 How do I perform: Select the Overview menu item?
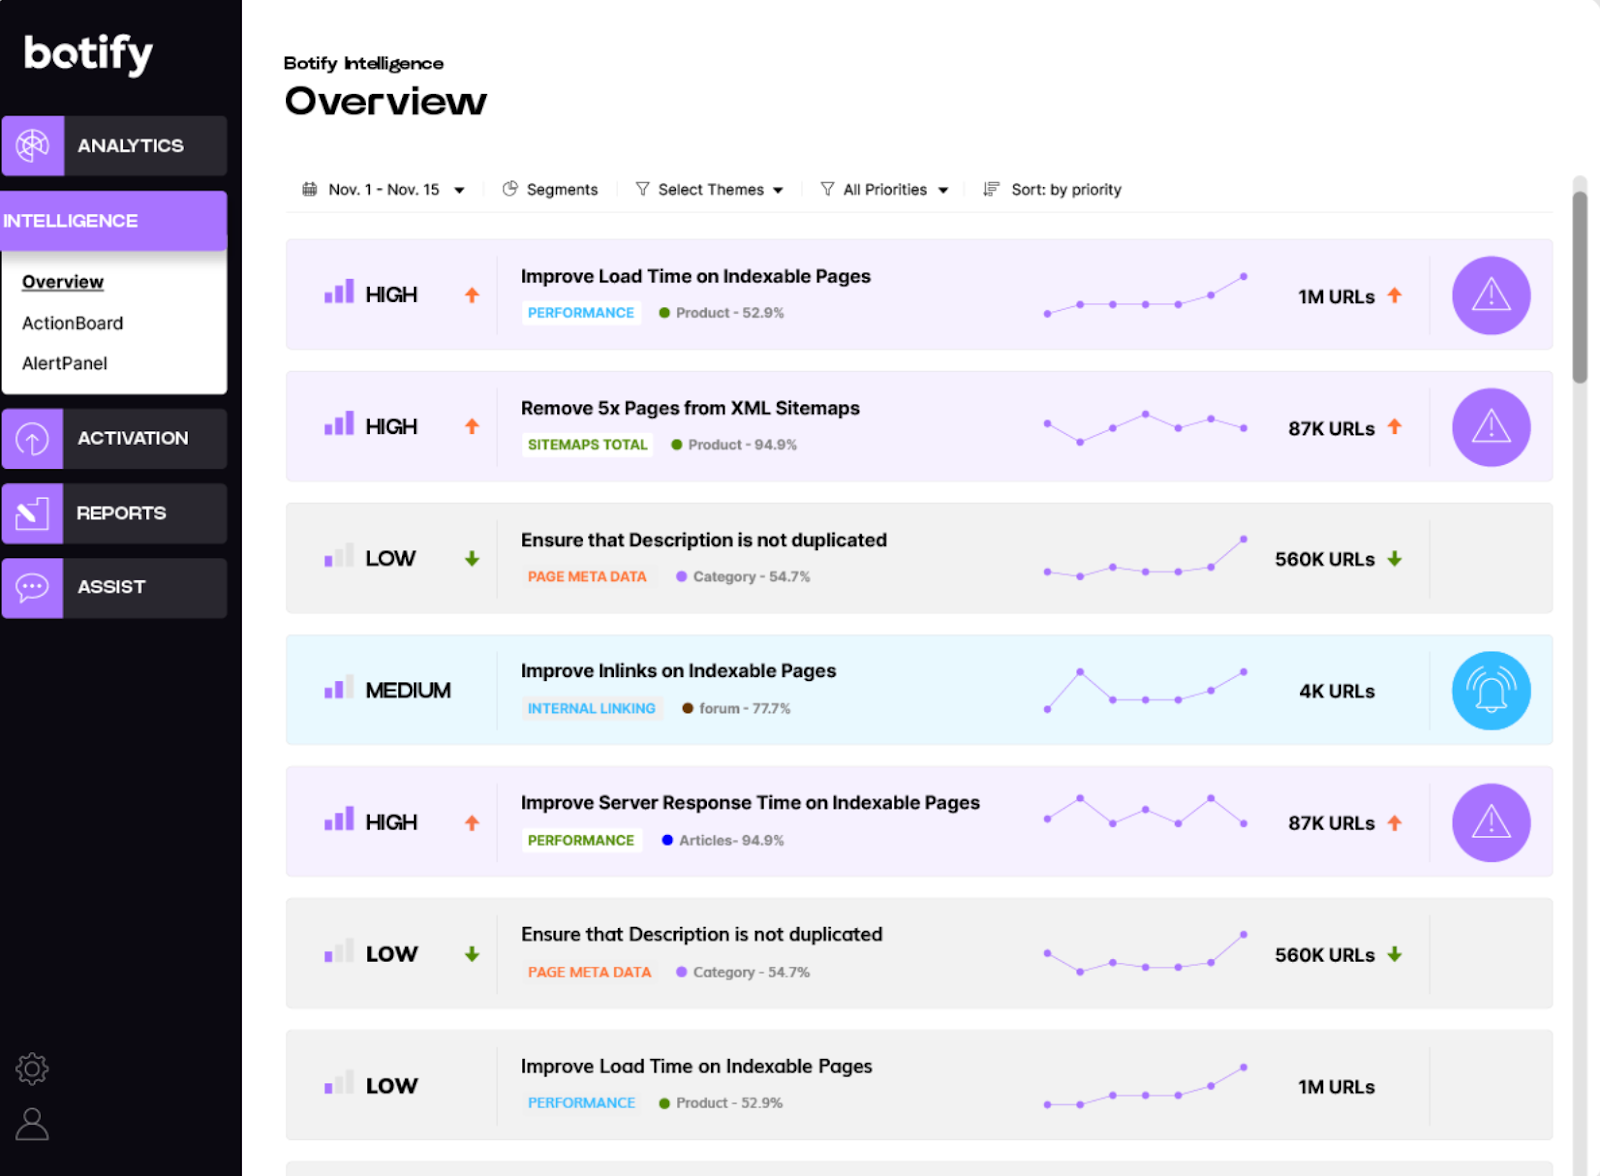click(x=62, y=282)
